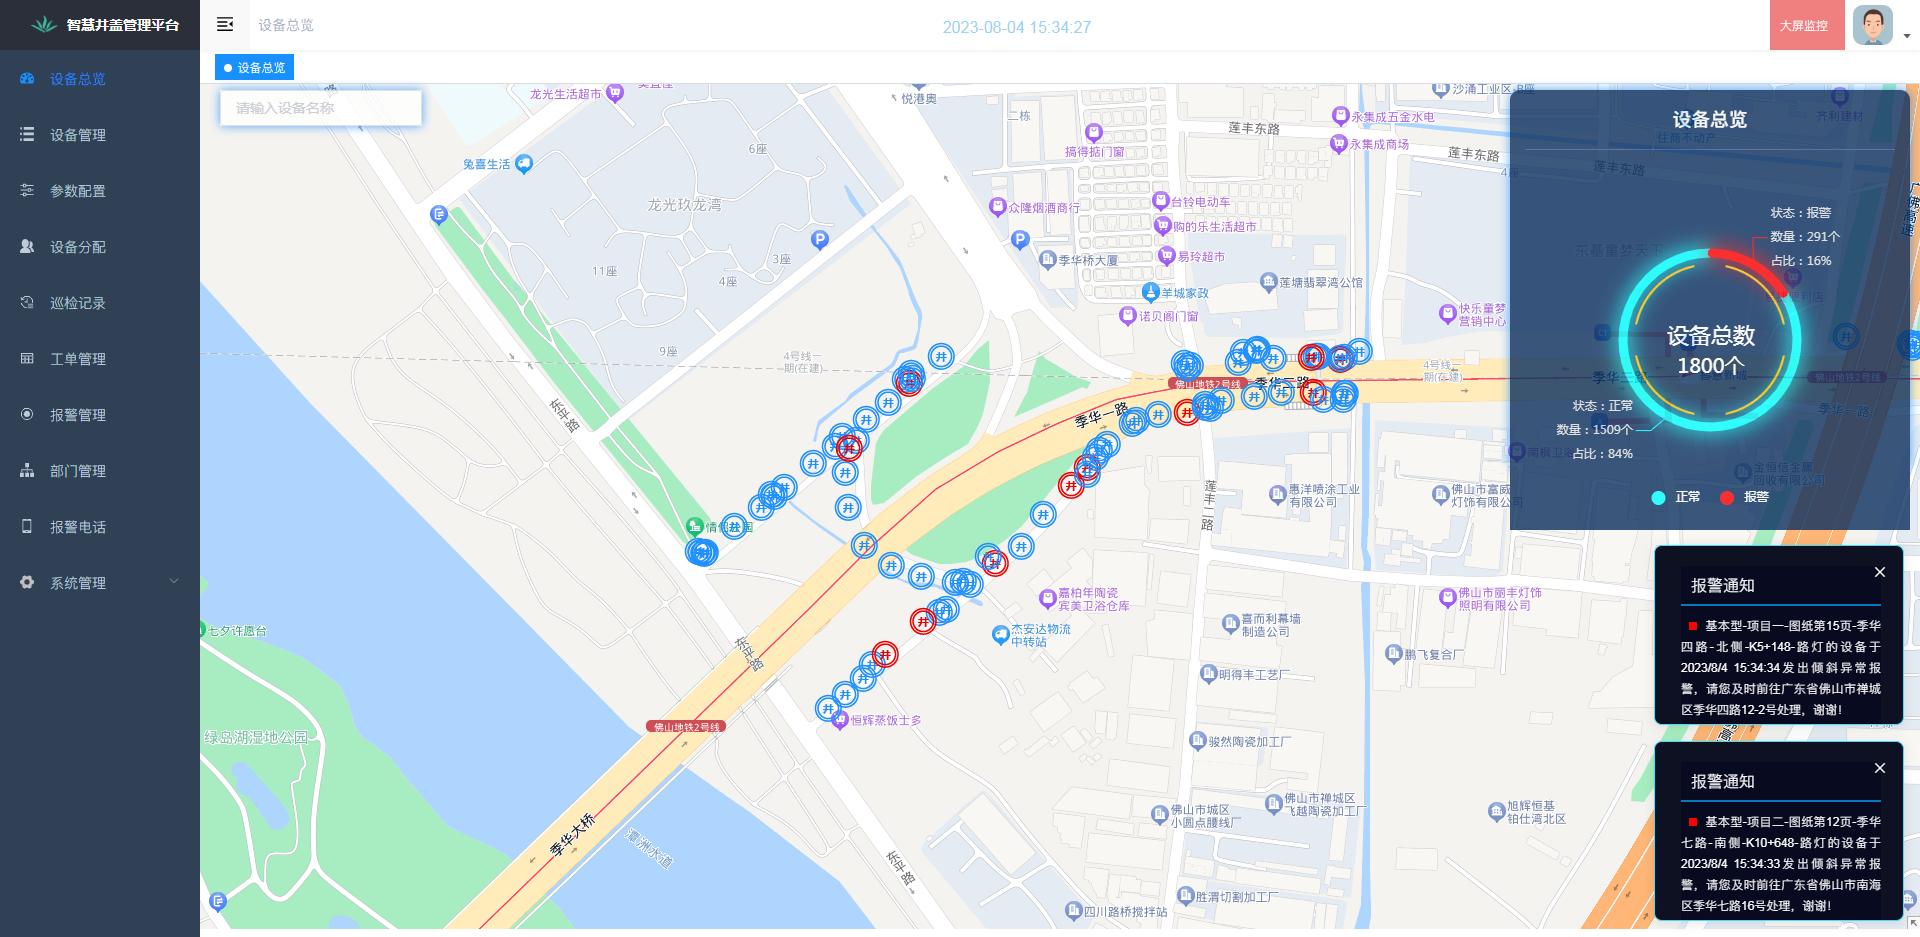Click the user avatar picture

[1873, 25]
